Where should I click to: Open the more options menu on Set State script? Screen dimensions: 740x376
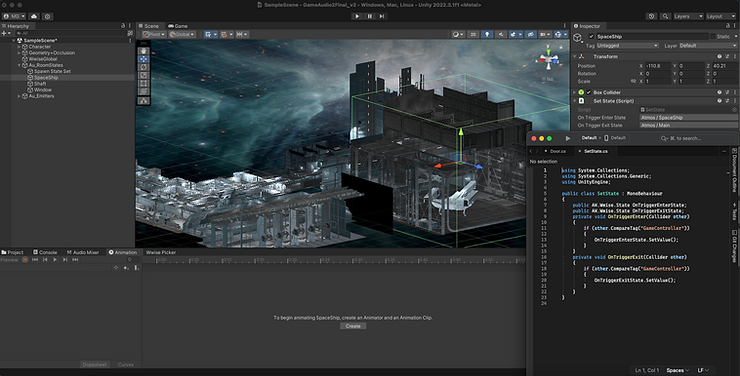pos(735,101)
